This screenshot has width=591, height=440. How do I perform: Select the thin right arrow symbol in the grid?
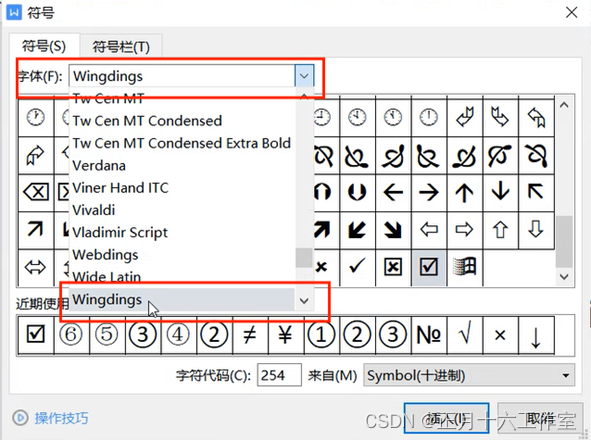tap(429, 192)
